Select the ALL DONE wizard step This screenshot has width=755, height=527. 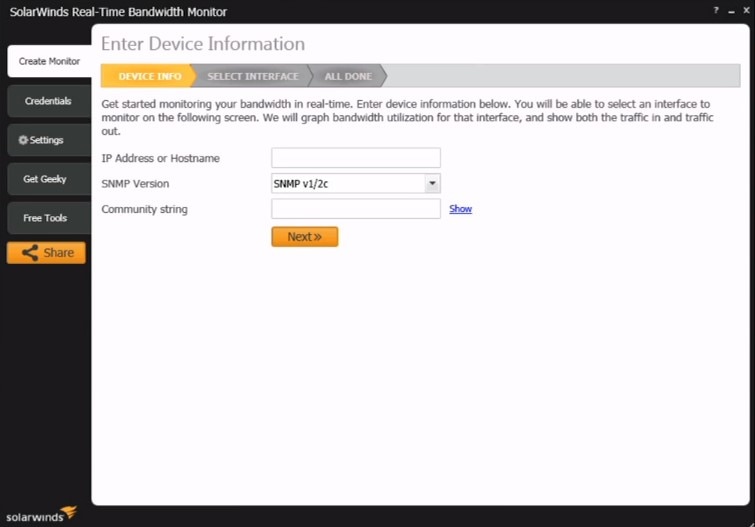tap(348, 76)
